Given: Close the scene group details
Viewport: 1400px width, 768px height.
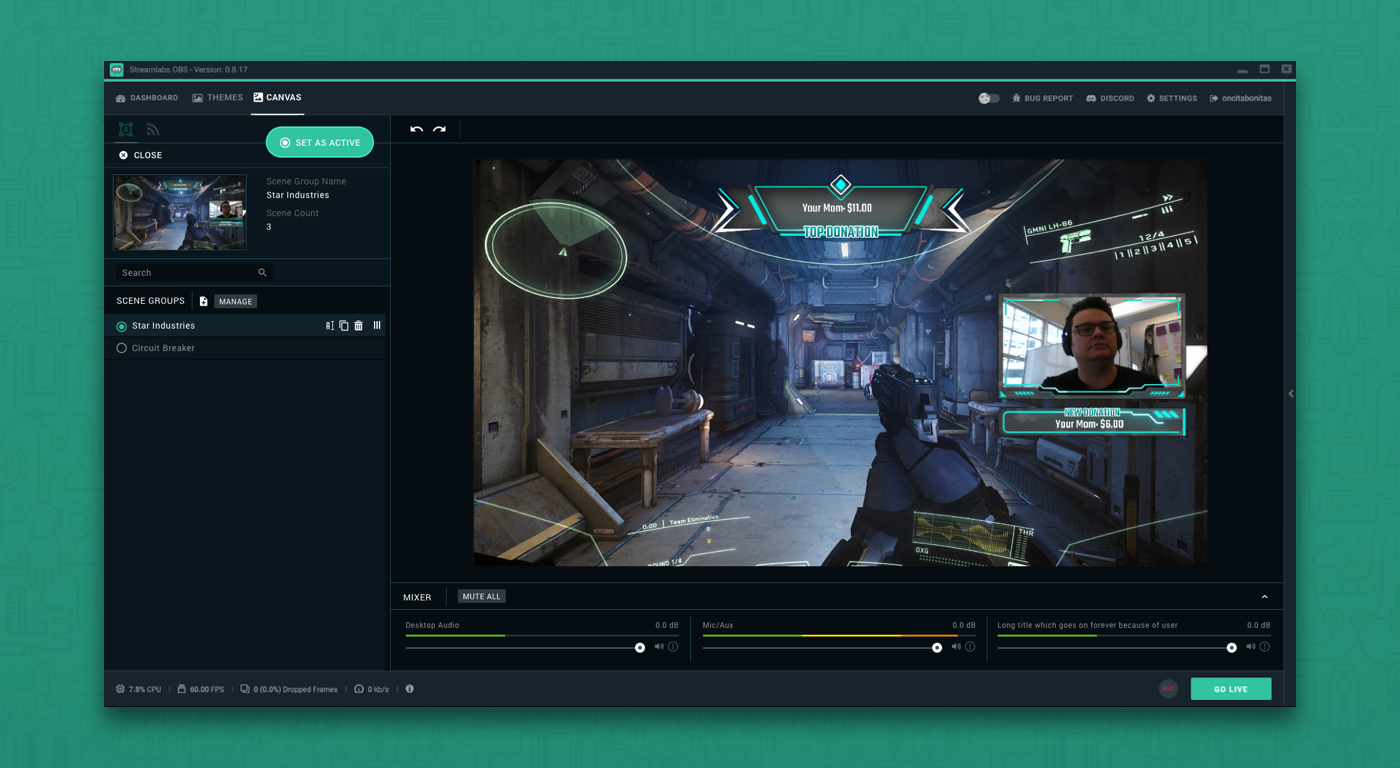Looking at the screenshot, I should coord(140,155).
